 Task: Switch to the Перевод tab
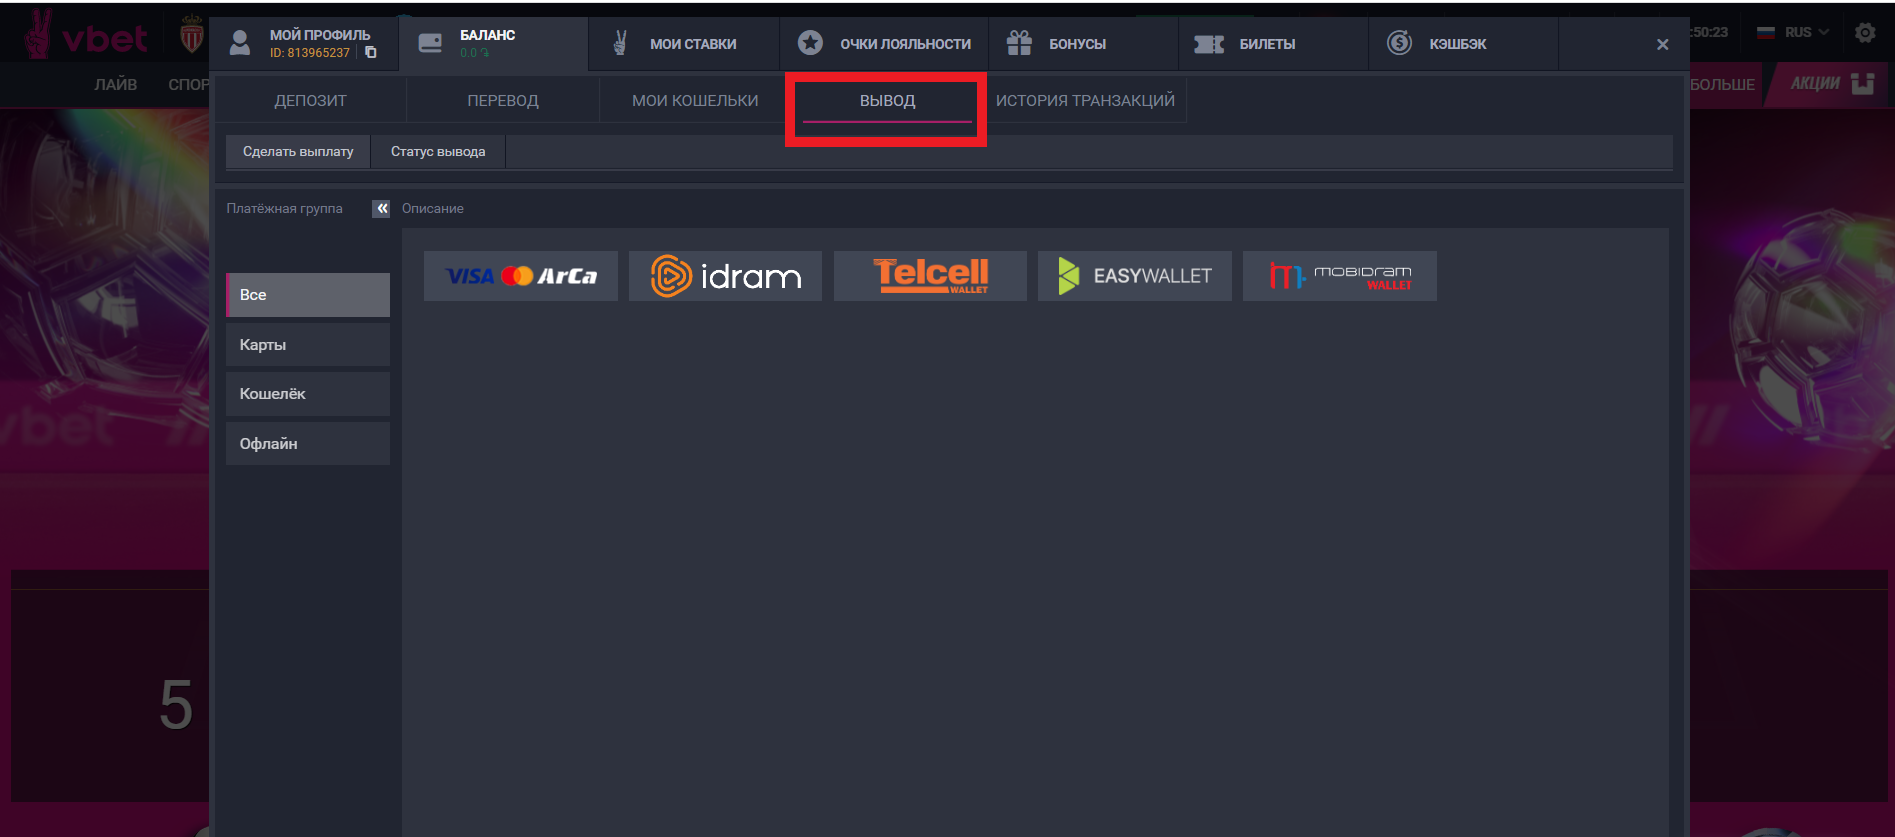(x=503, y=100)
